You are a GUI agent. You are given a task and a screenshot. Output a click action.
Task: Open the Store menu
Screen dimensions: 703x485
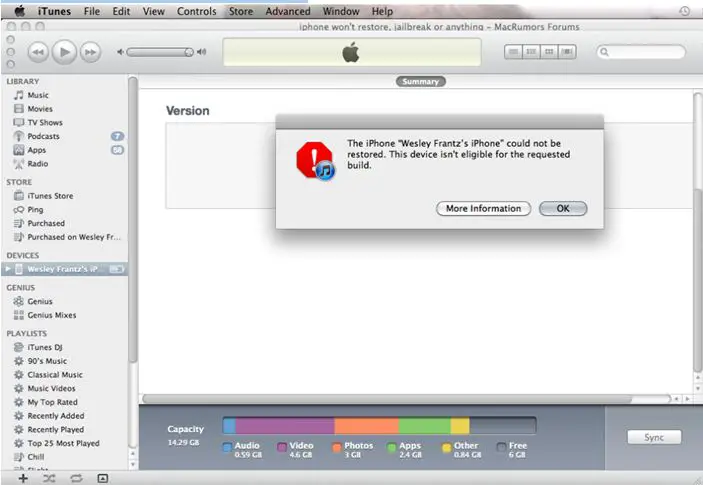(241, 11)
